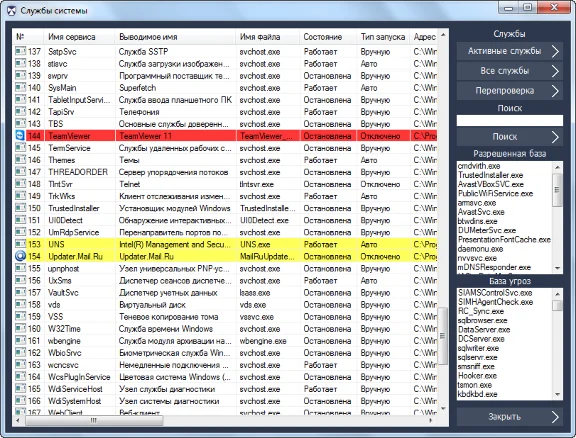This screenshot has width=576, height=438.
Task: Click the Updater.Mail.Ru icon in row 154
Action: (x=20, y=256)
